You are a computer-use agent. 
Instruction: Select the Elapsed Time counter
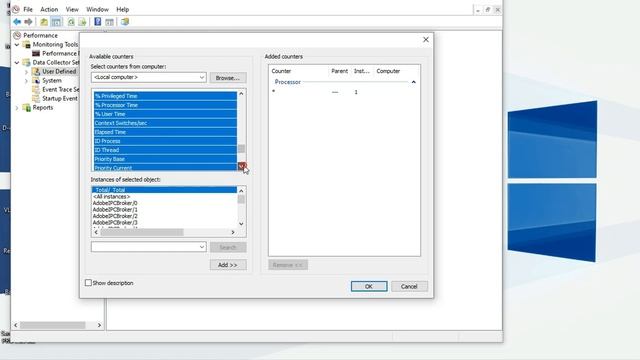click(x=165, y=132)
